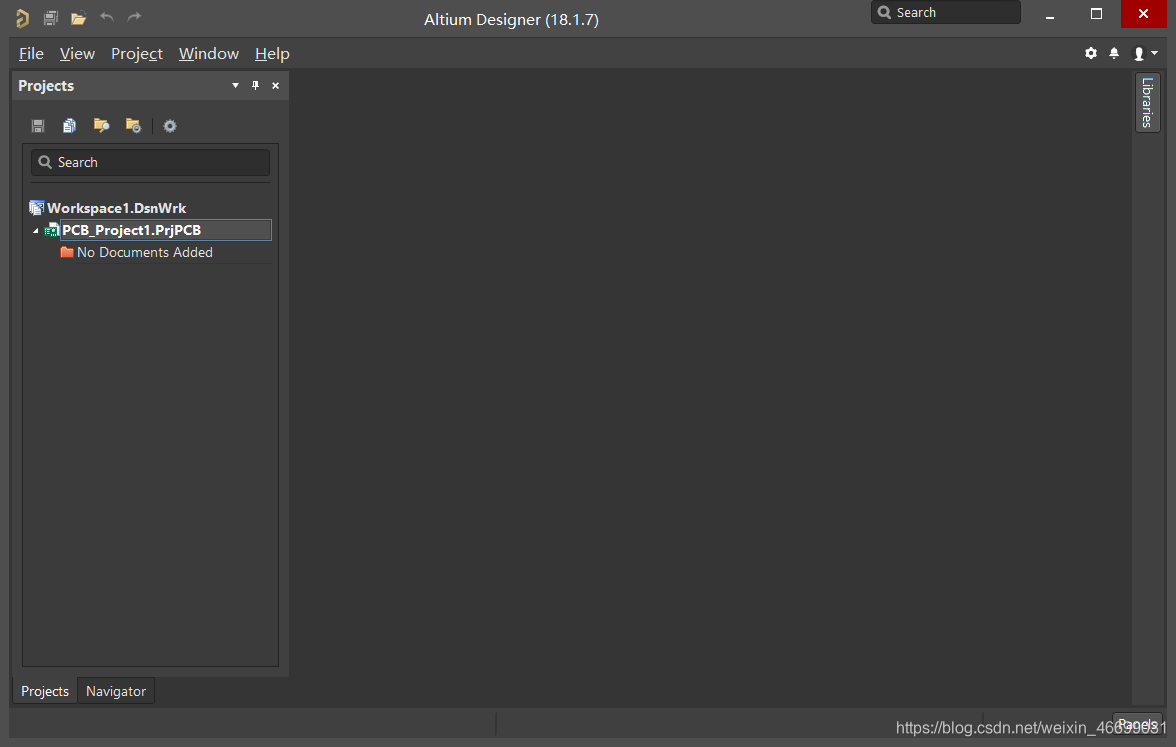Viewport: 1176px width, 747px height.
Task: Open the View menu
Action: click(77, 54)
